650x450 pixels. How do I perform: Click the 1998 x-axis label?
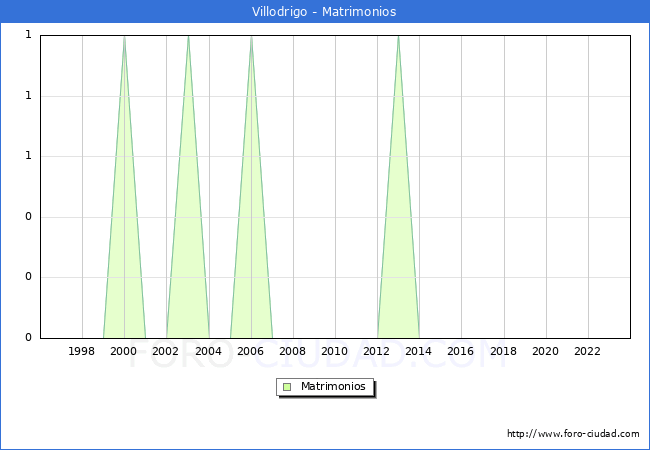coord(82,351)
